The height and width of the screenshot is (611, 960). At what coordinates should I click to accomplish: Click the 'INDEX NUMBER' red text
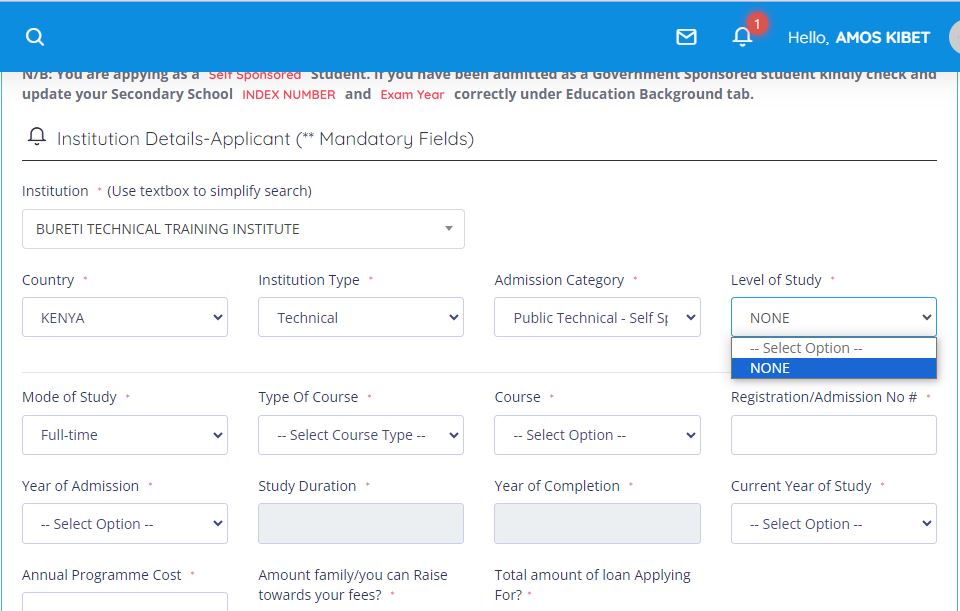tap(288, 95)
